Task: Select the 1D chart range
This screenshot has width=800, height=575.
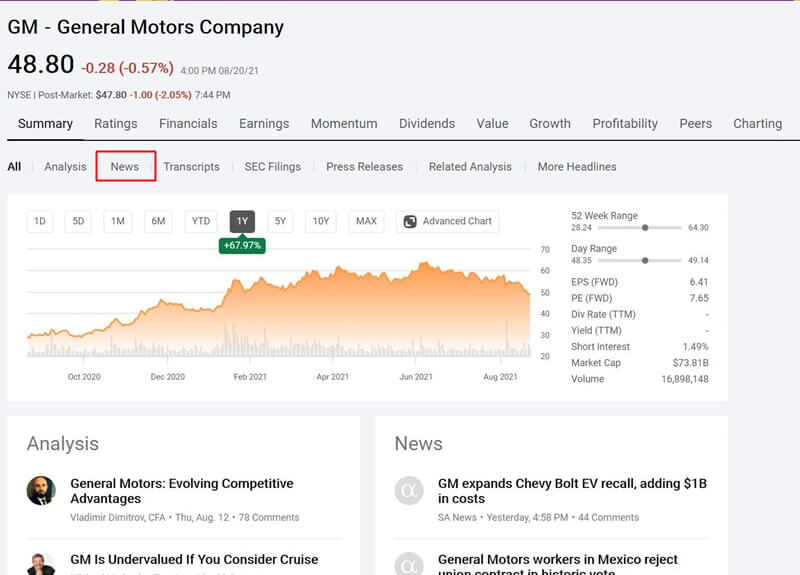Action: point(40,221)
